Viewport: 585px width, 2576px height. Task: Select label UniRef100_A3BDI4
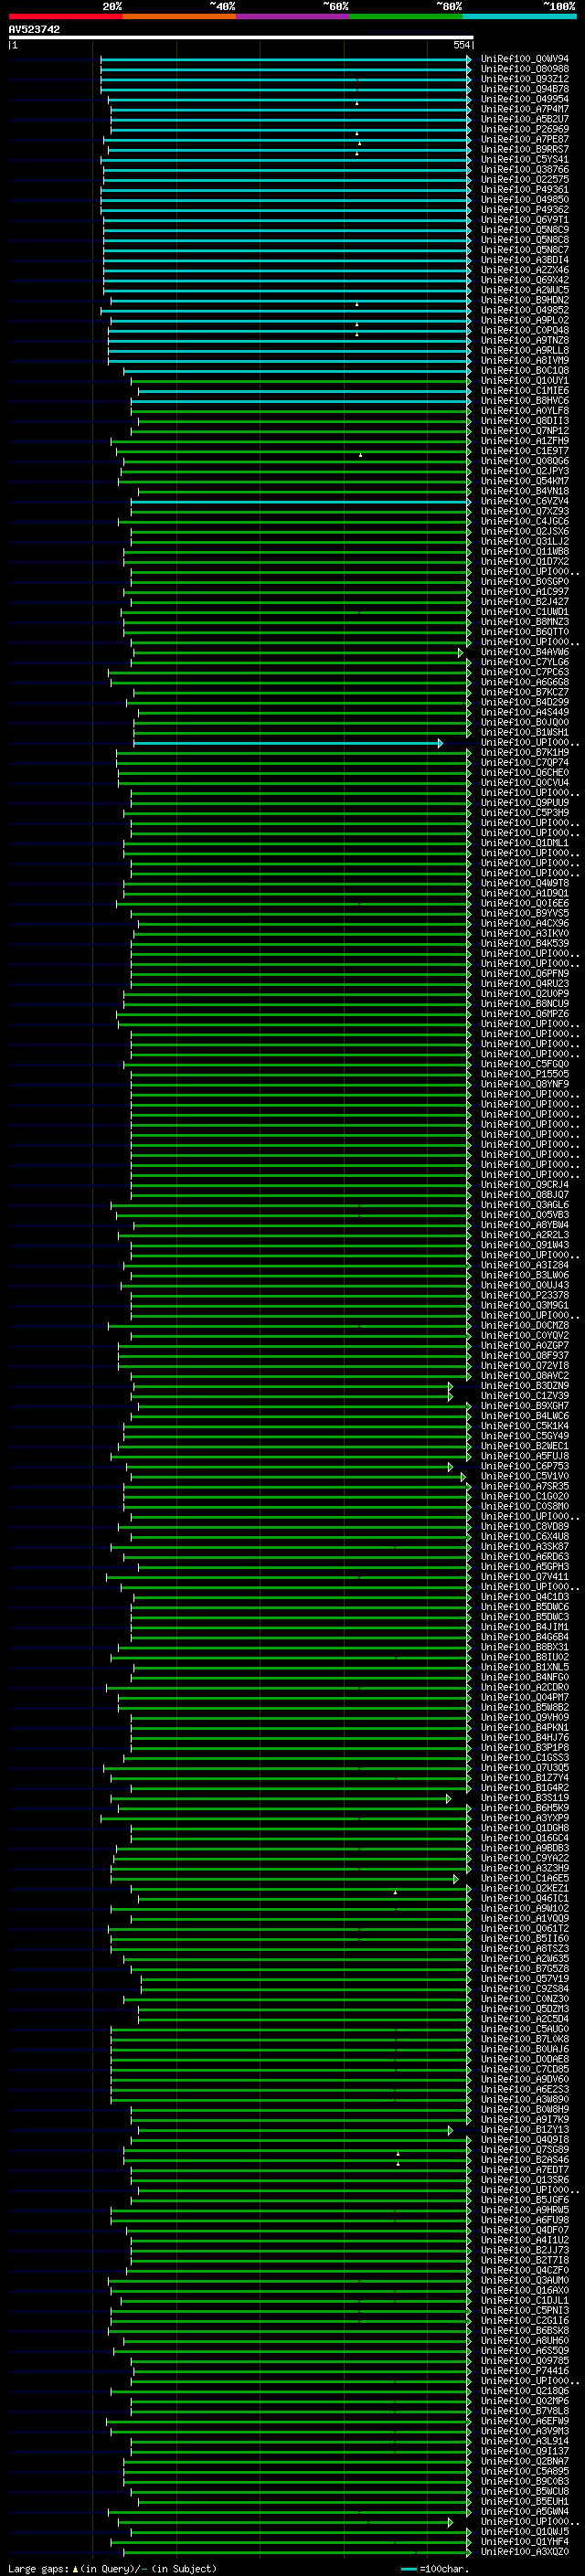[x=525, y=260]
